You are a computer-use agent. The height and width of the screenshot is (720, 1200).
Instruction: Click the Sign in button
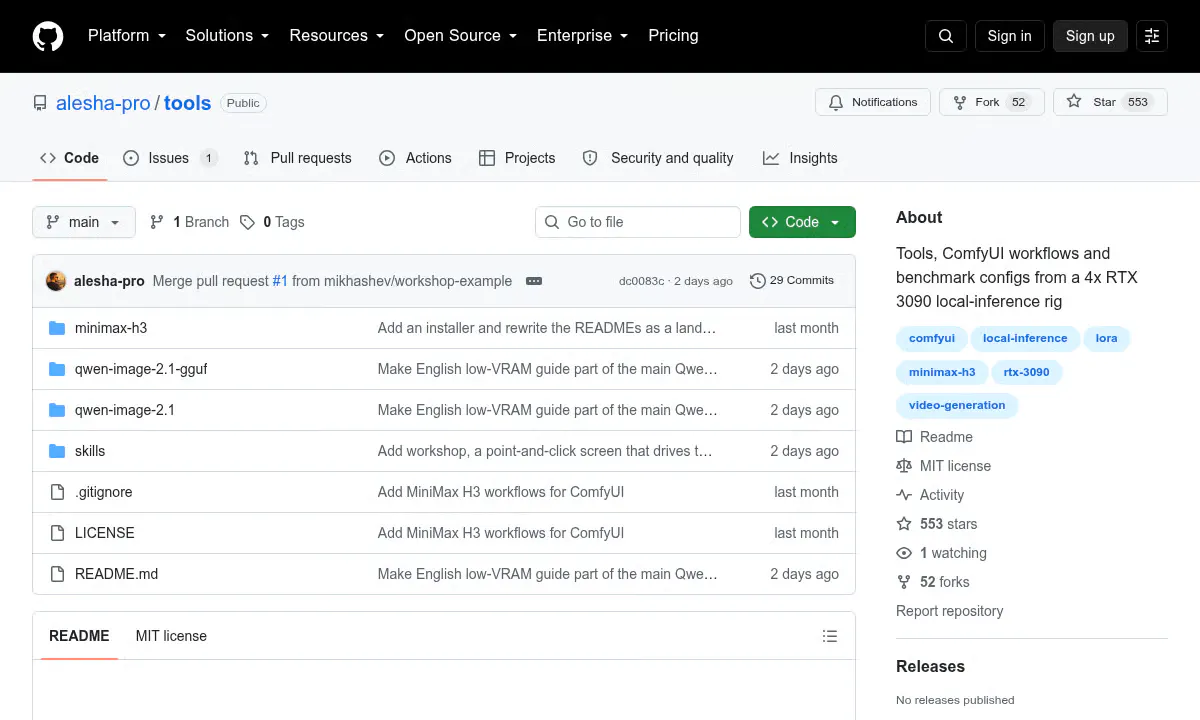pos(1009,36)
